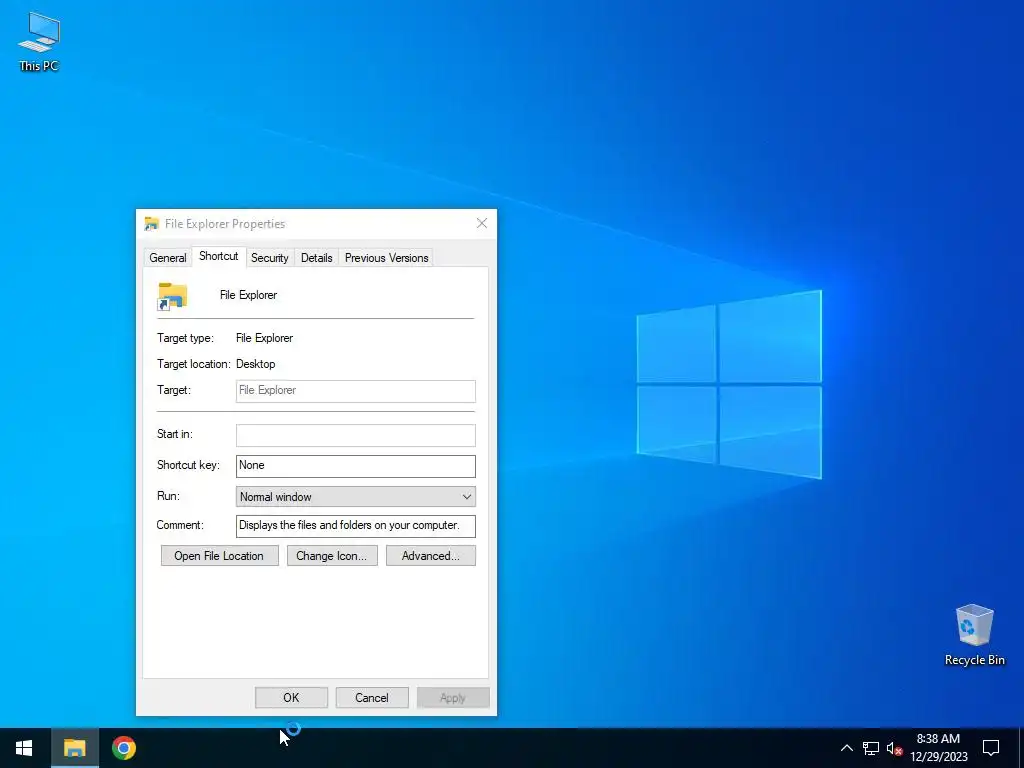
Task: Open the Security tab
Action: pyautogui.click(x=270, y=257)
